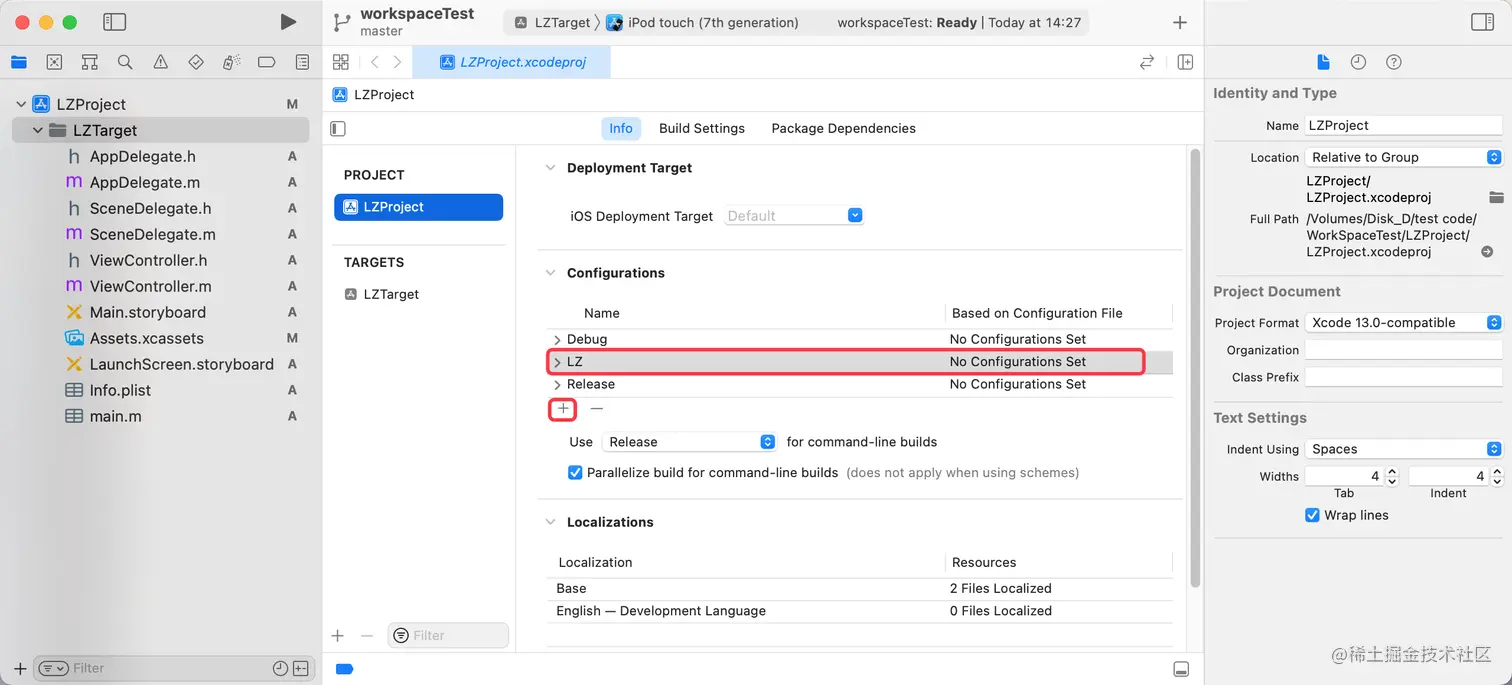This screenshot has height=685, width=1512.
Task: Open the Issue navigator warning icon
Action: [x=160, y=62]
